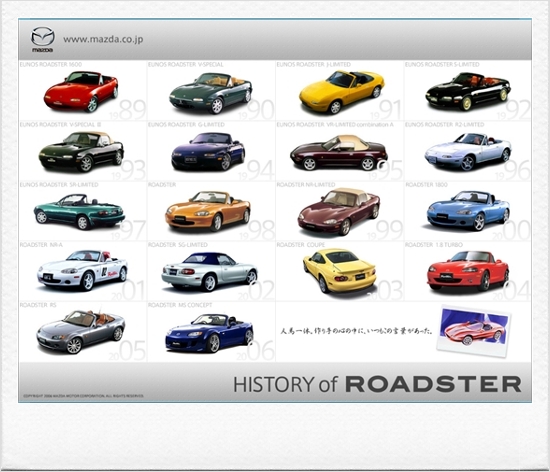Screen dimensions: 550x472
Task: Click the ROADSTER 1800 label
Action: pos(426,184)
